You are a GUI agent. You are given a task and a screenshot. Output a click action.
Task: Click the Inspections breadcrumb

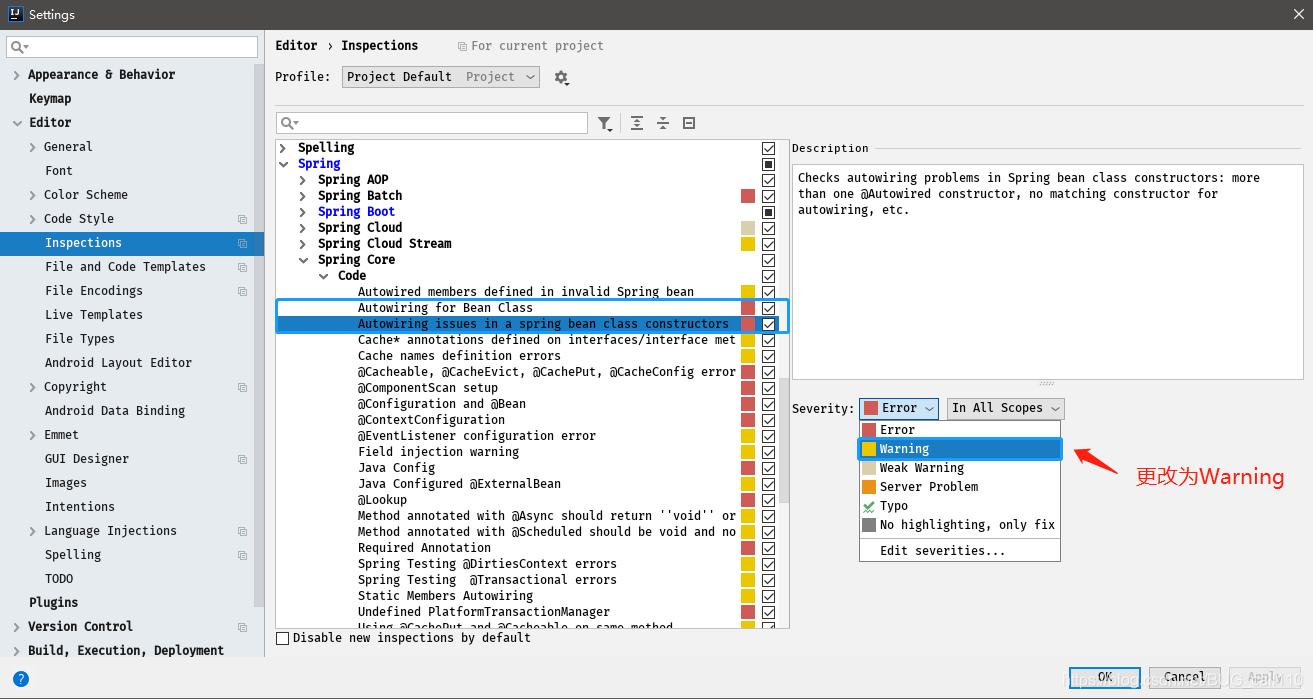[x=379, y=45]
